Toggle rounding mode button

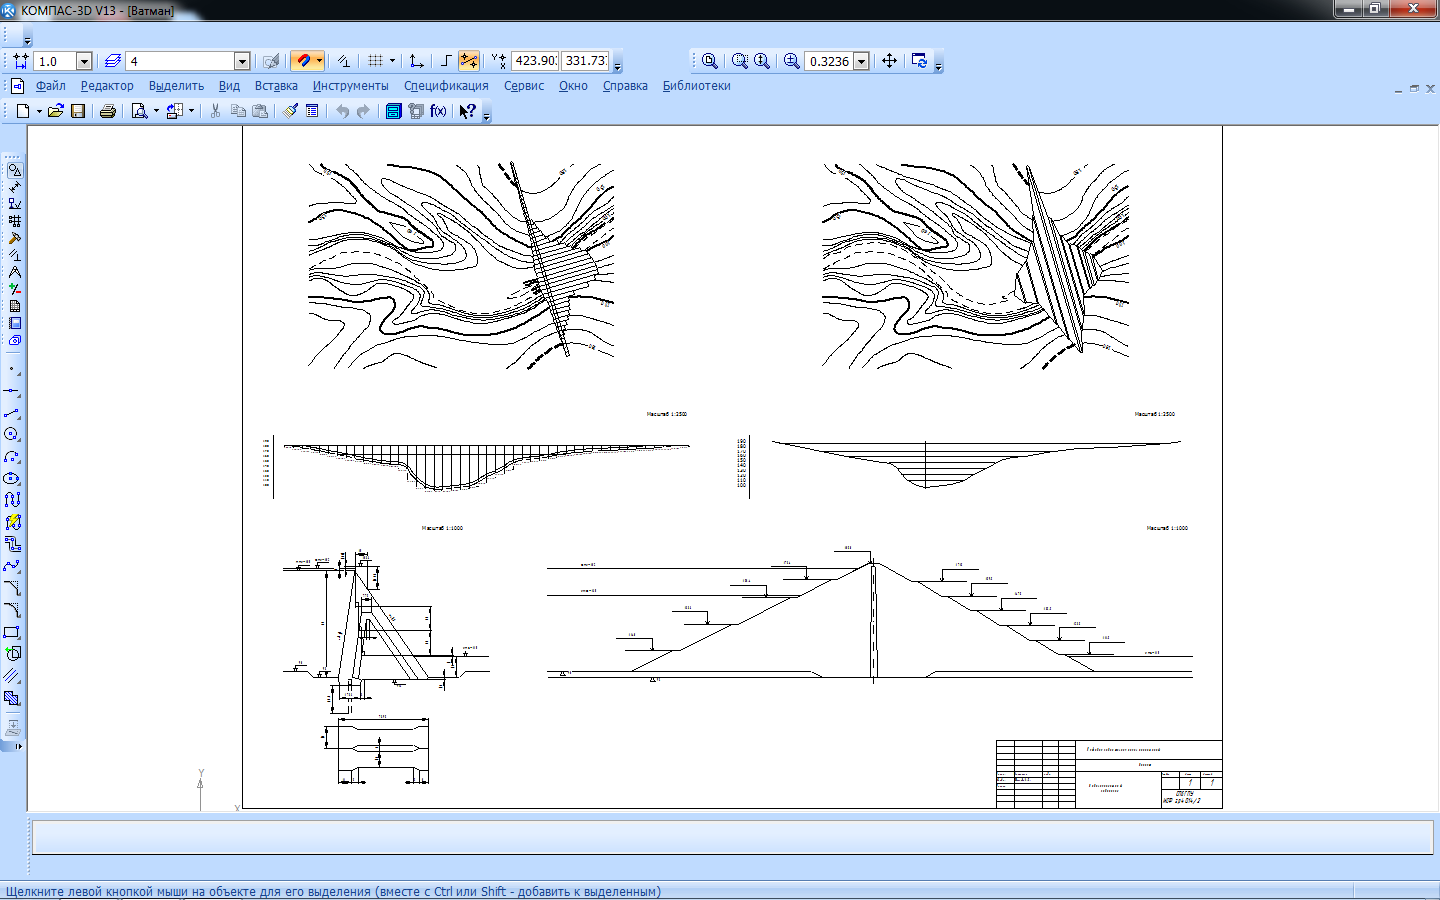tap(469, 61)
